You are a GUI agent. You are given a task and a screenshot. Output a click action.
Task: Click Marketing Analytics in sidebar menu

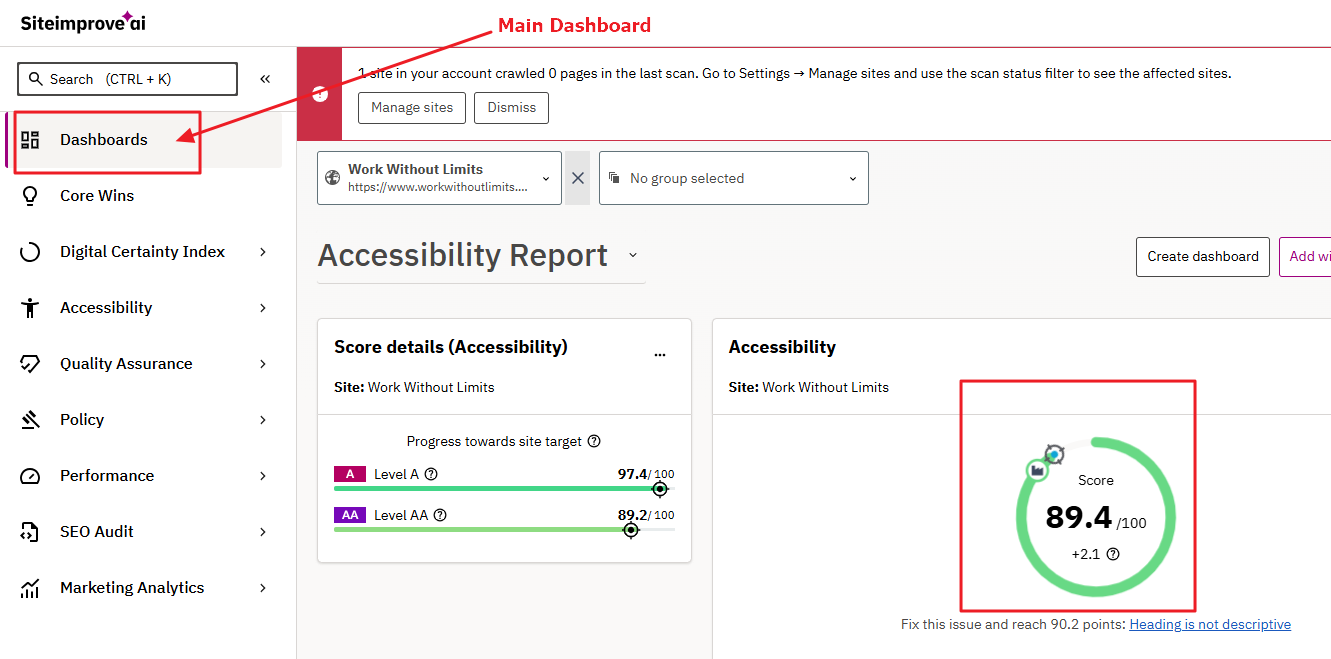point(145,588)
